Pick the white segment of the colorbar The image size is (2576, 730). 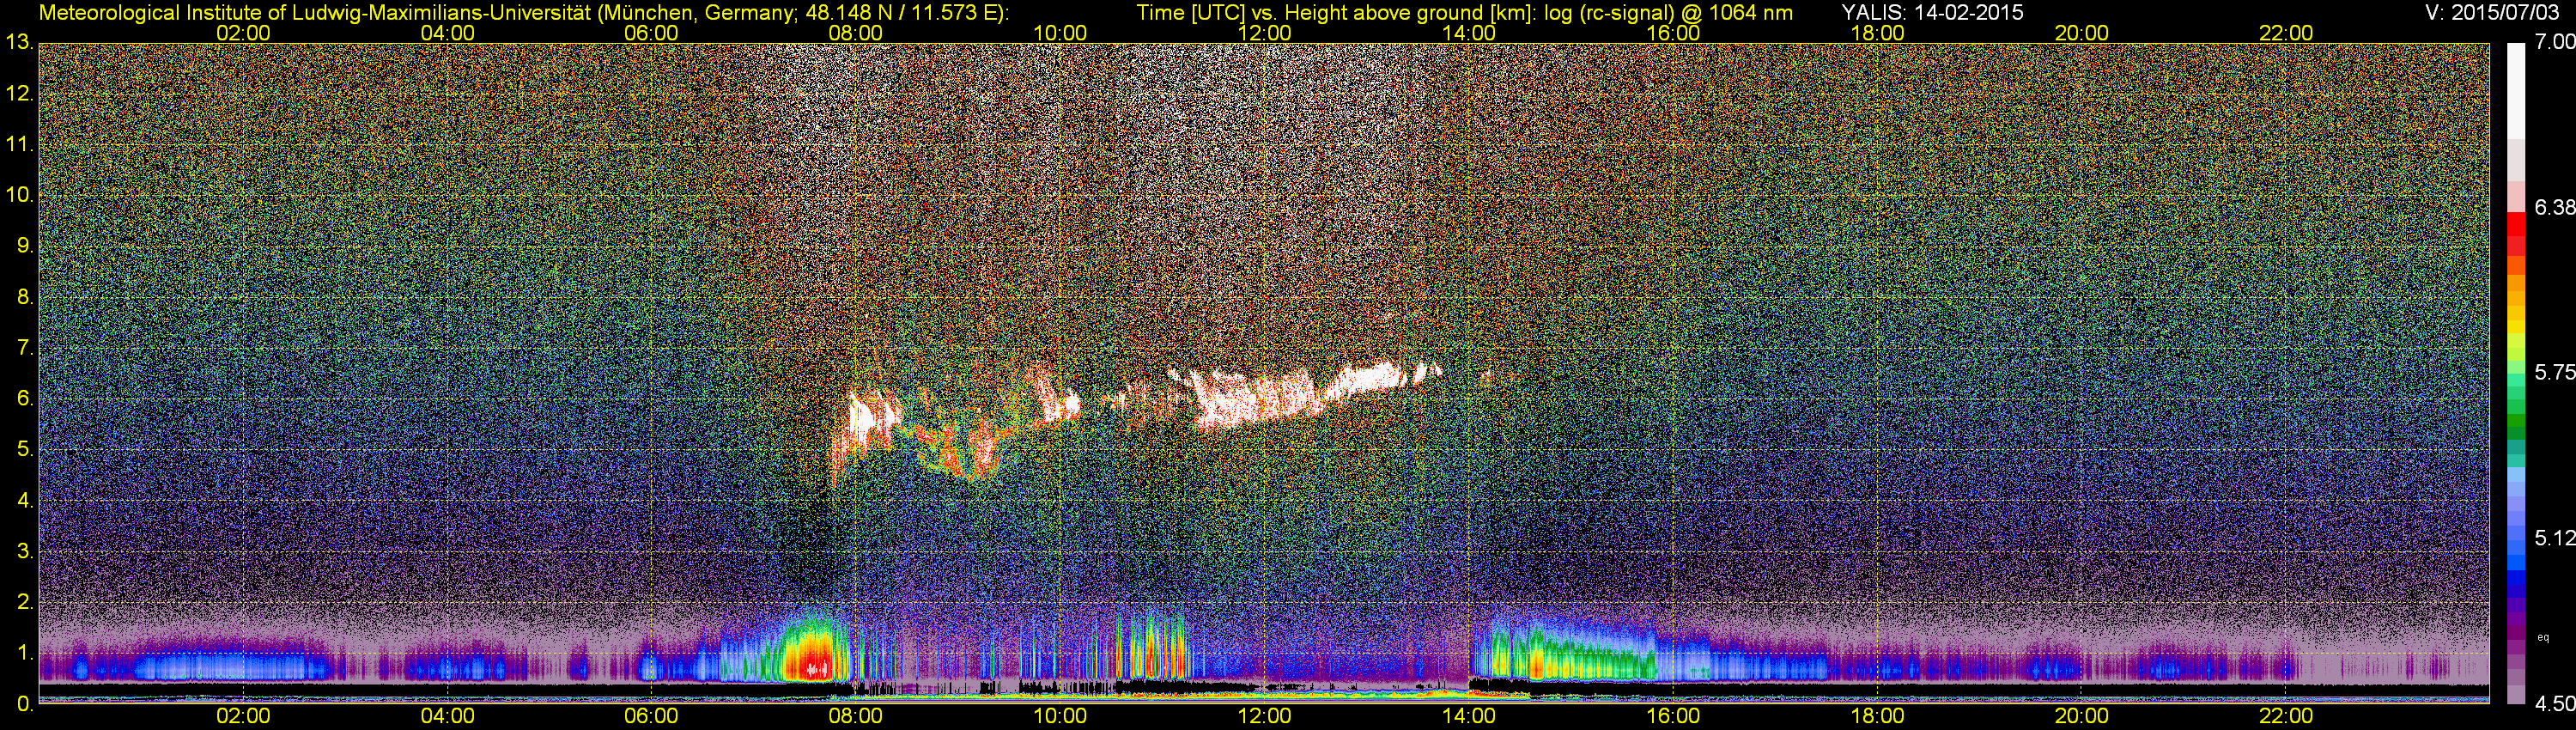[2516, 90]
